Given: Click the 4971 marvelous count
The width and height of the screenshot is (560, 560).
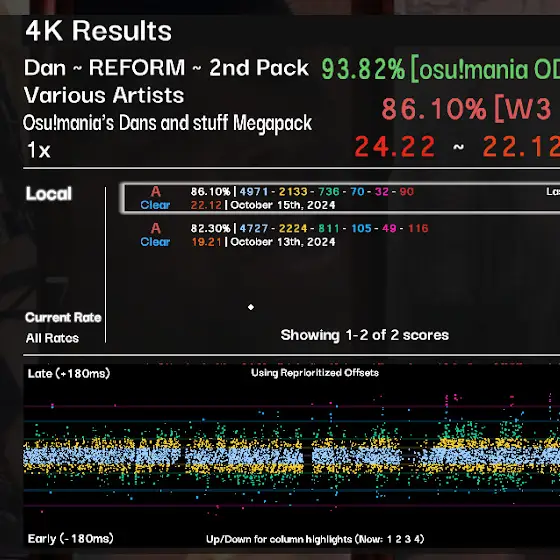Looking at the screenshot, I should 254,192.
